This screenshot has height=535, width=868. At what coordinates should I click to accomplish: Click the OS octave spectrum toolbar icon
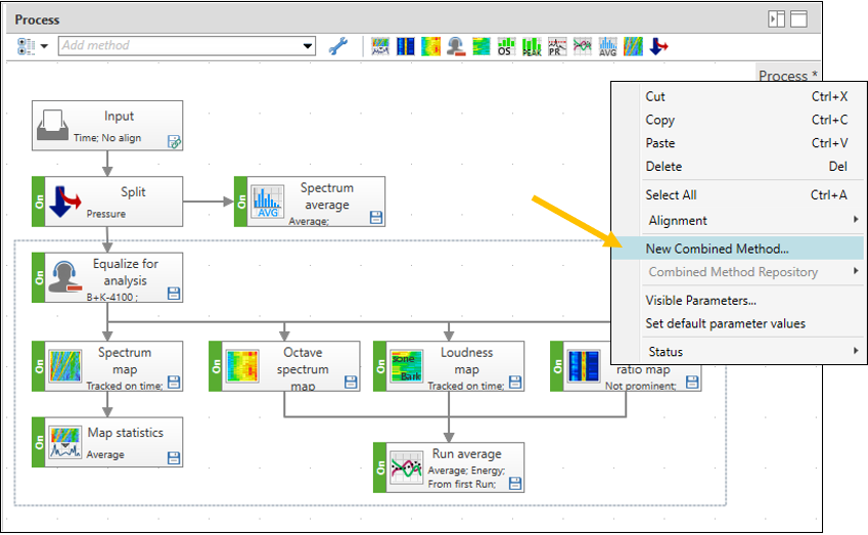507,46
